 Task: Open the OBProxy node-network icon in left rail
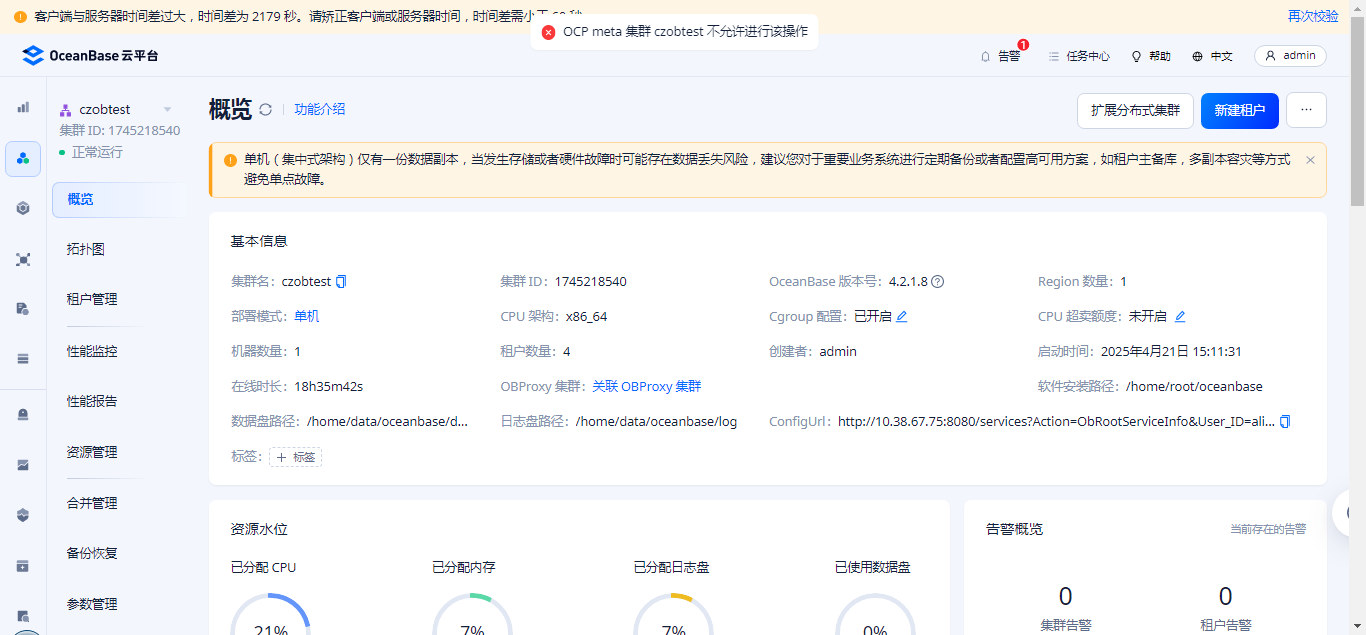[x=23, y=259]
